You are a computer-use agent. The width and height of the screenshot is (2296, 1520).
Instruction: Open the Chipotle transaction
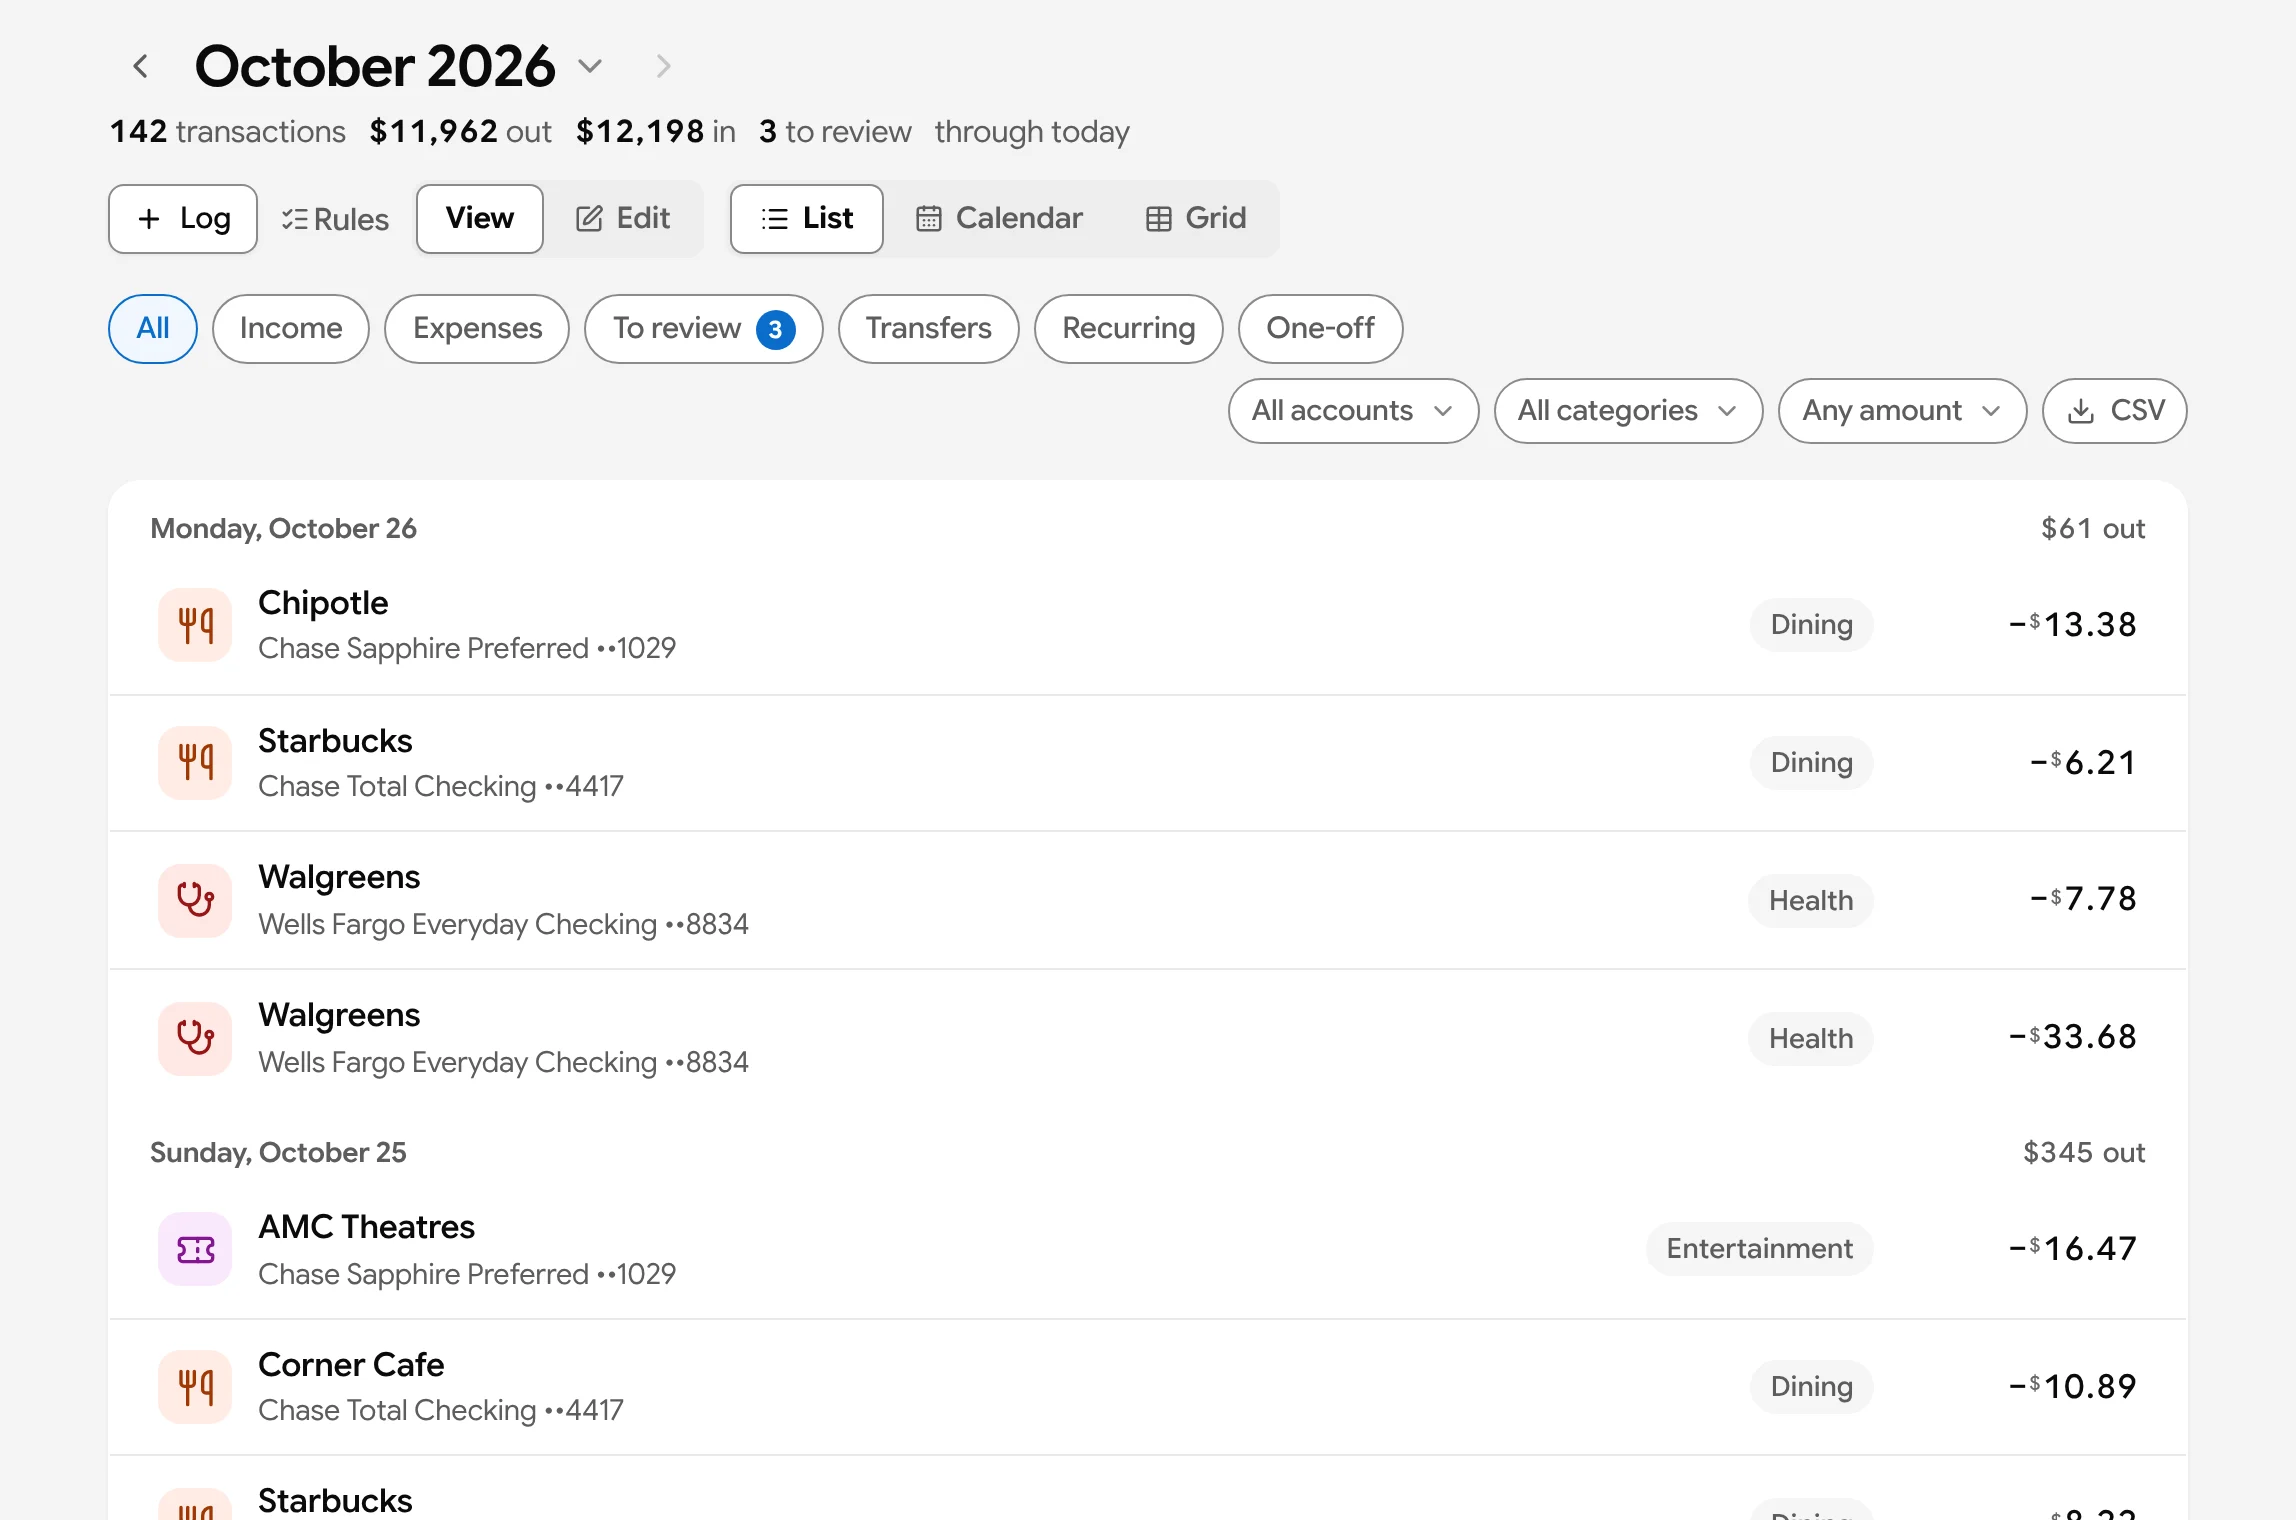pos(1148,625)
